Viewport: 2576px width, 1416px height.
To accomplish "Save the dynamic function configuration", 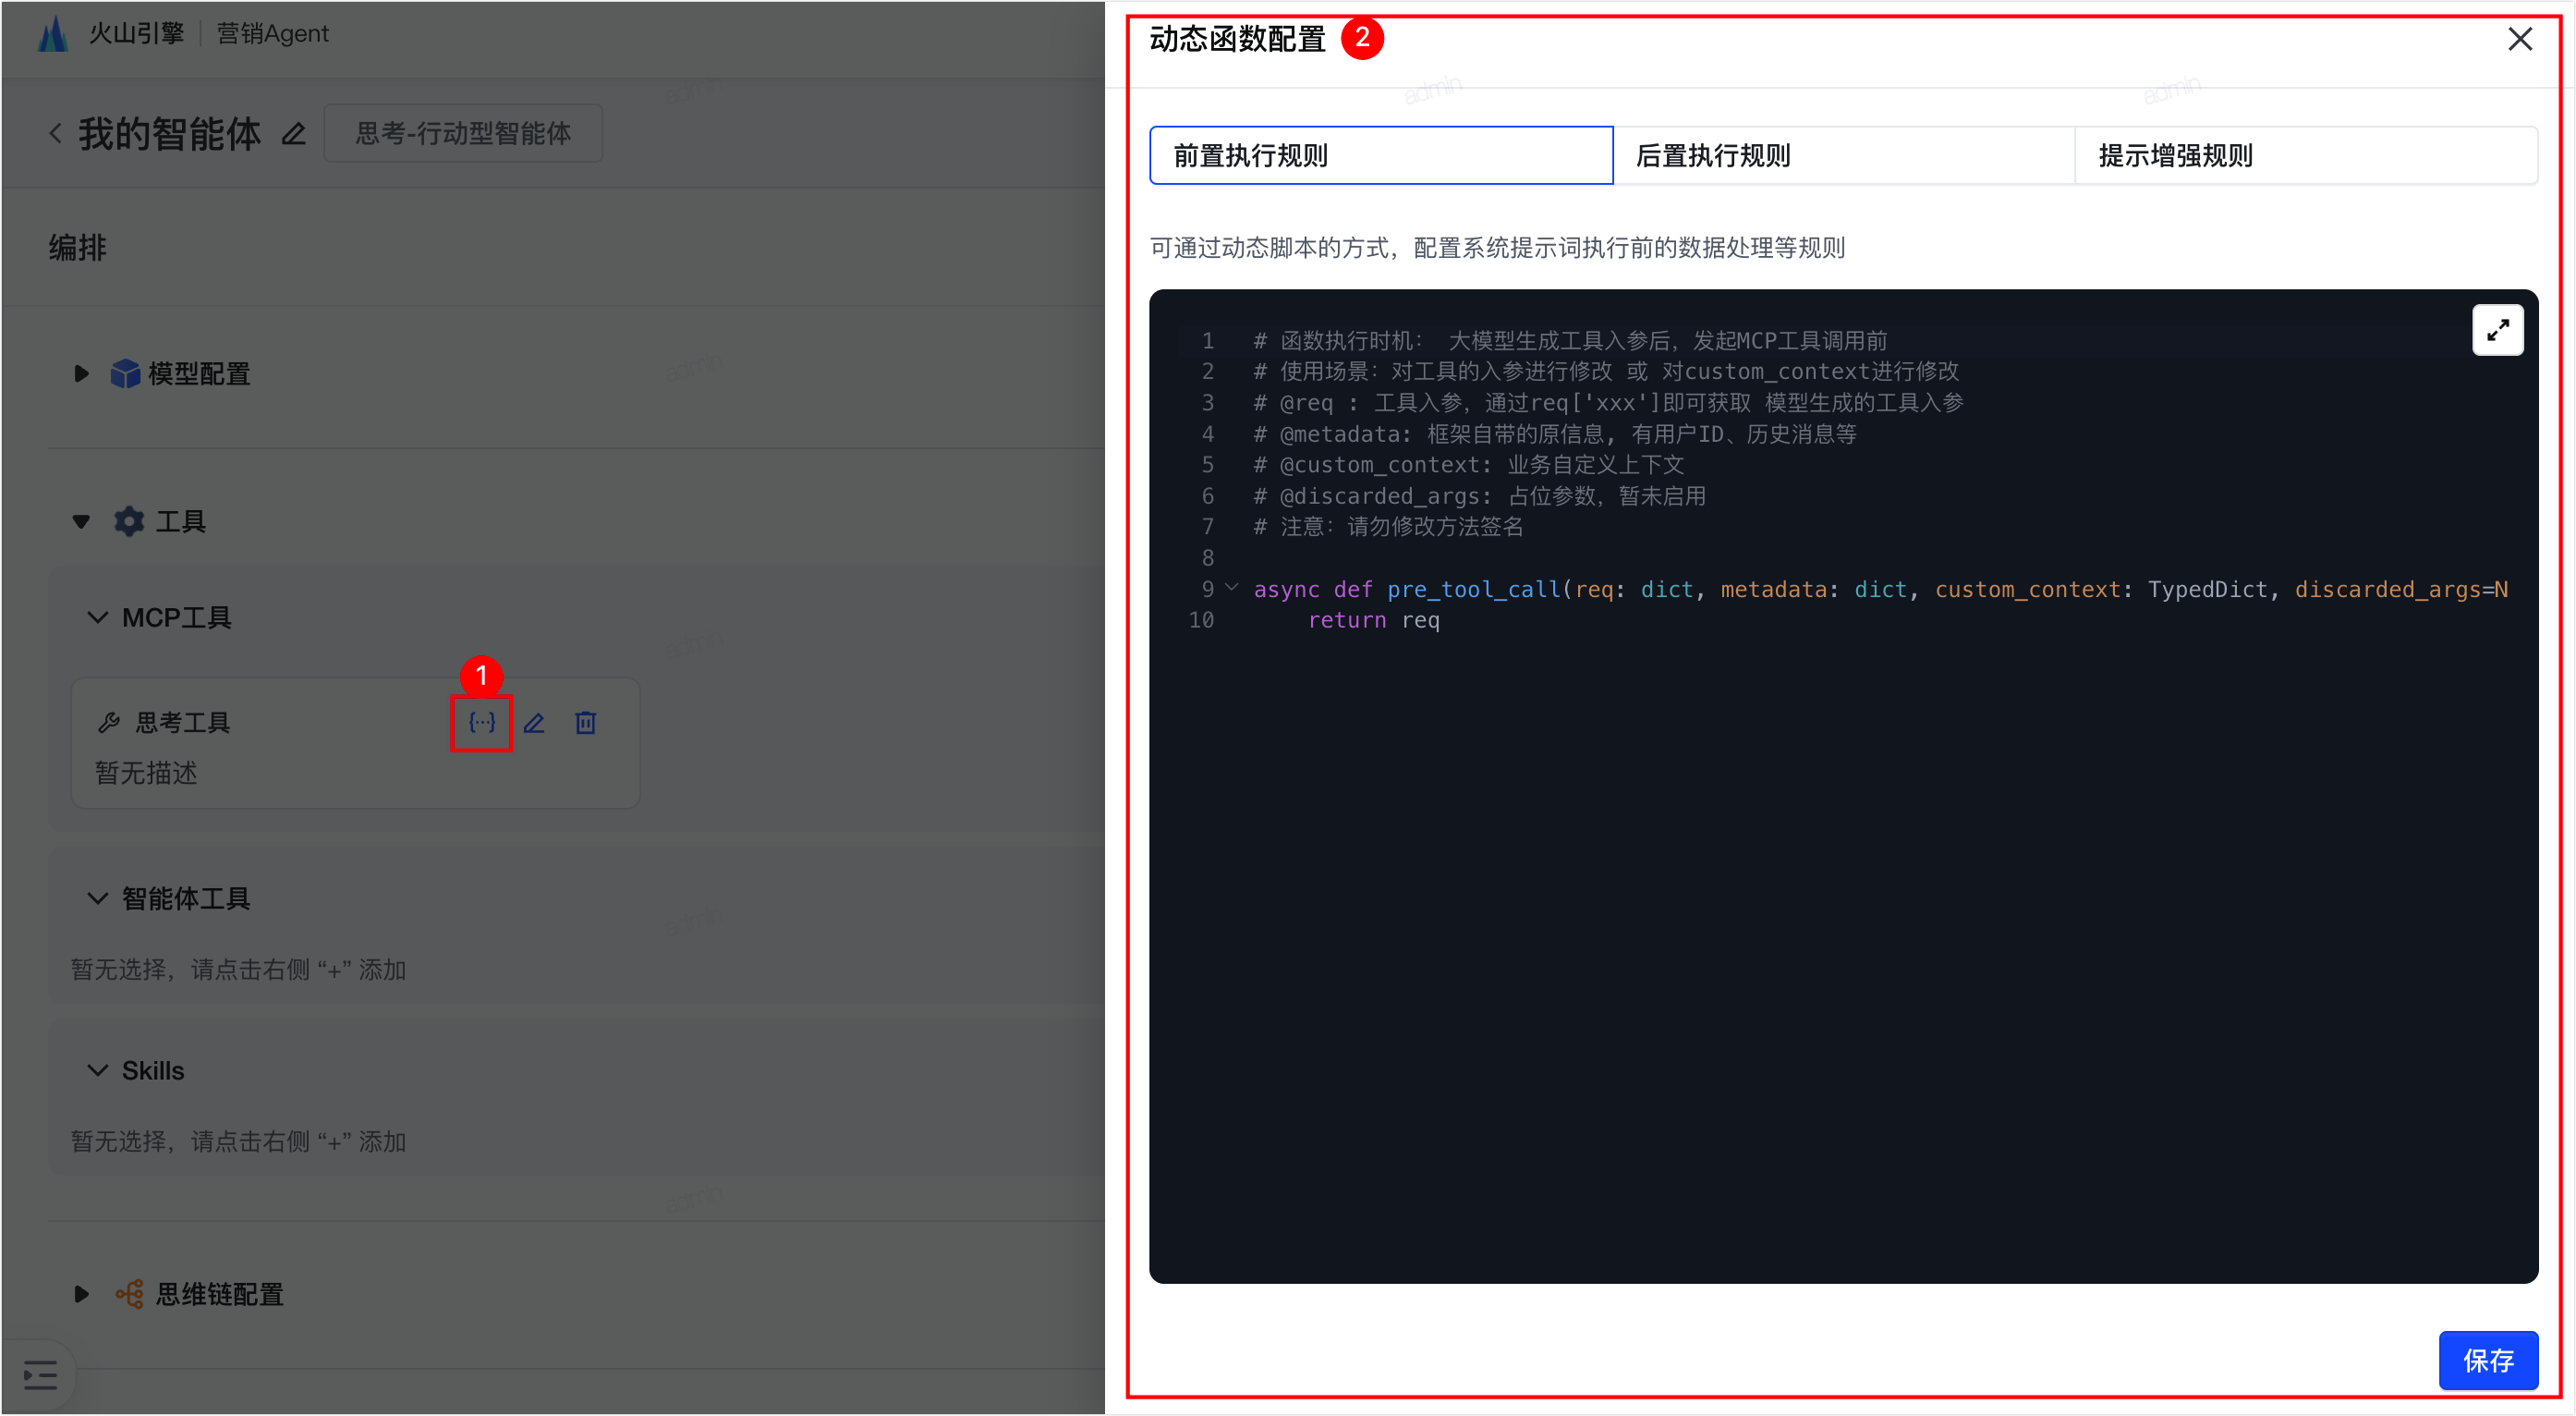I will [x=2488, y=1361].
